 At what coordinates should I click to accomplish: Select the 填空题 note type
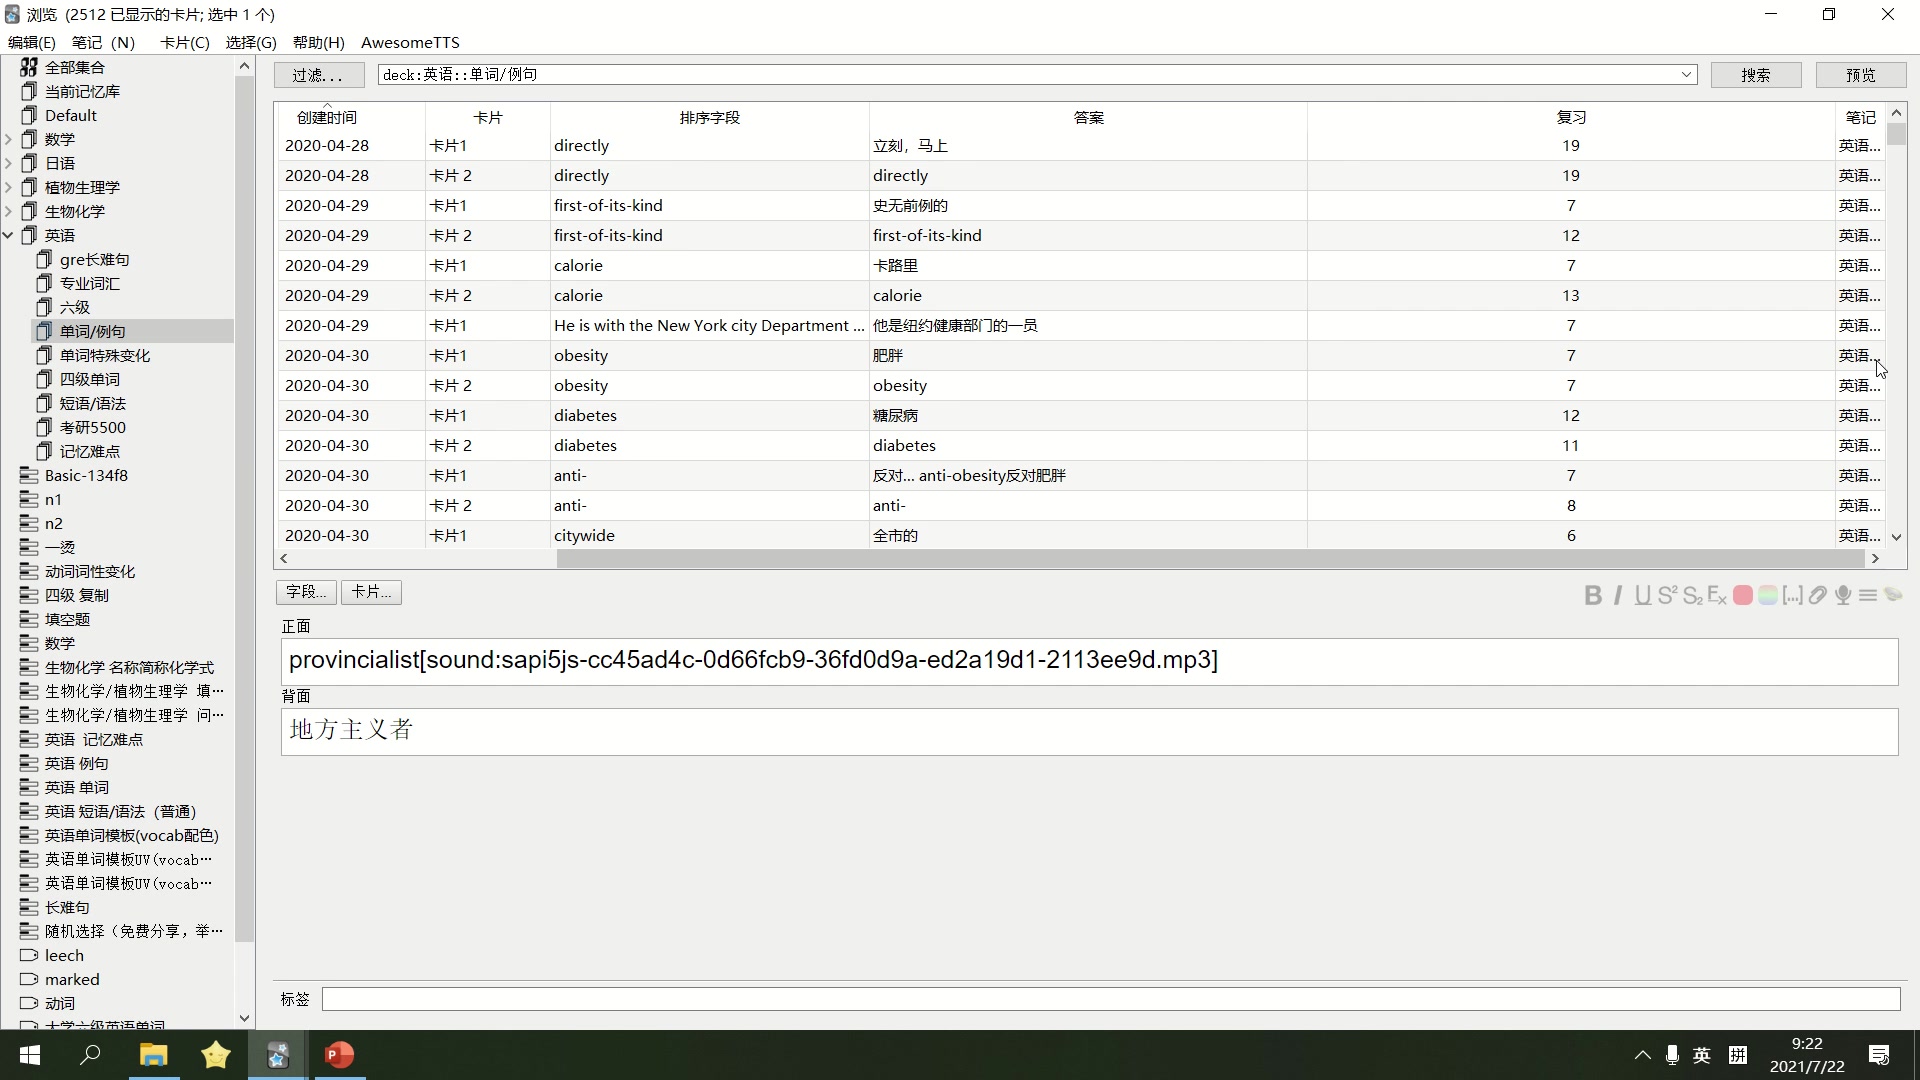click(x=67, y=619)
